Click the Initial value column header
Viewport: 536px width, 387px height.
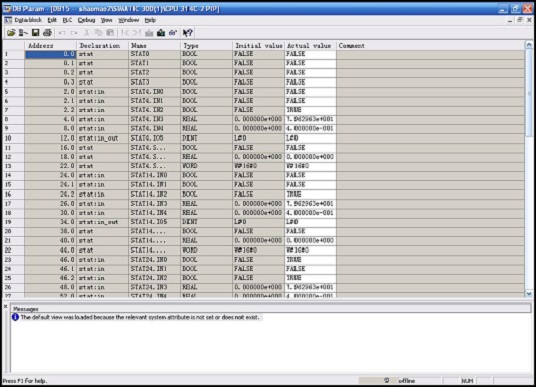tap(258, 45)
